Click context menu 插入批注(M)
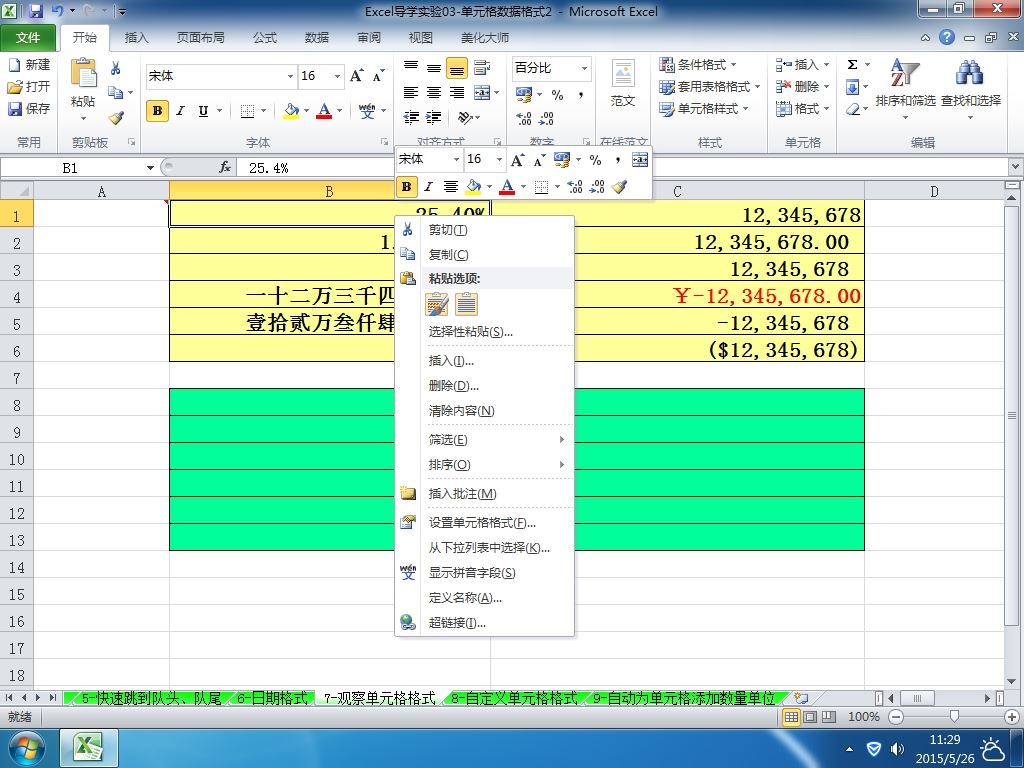This screenshot has width=1024, height=768. 485,494
